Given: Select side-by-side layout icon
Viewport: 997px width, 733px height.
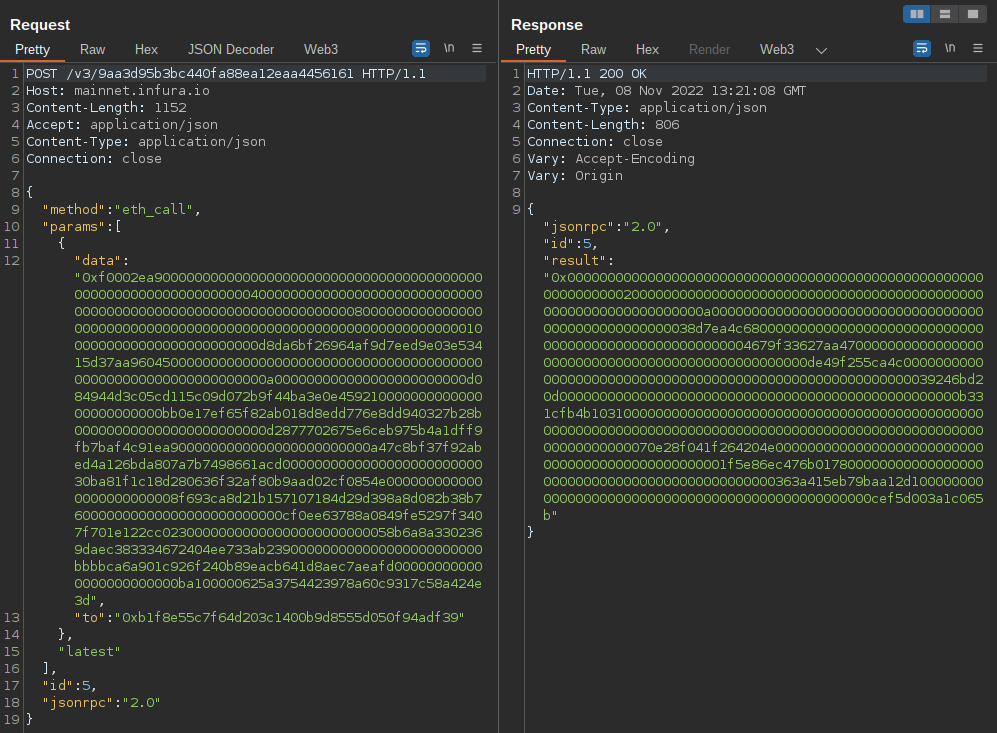Looking at the screenshot, I should (x=917, y=14).
